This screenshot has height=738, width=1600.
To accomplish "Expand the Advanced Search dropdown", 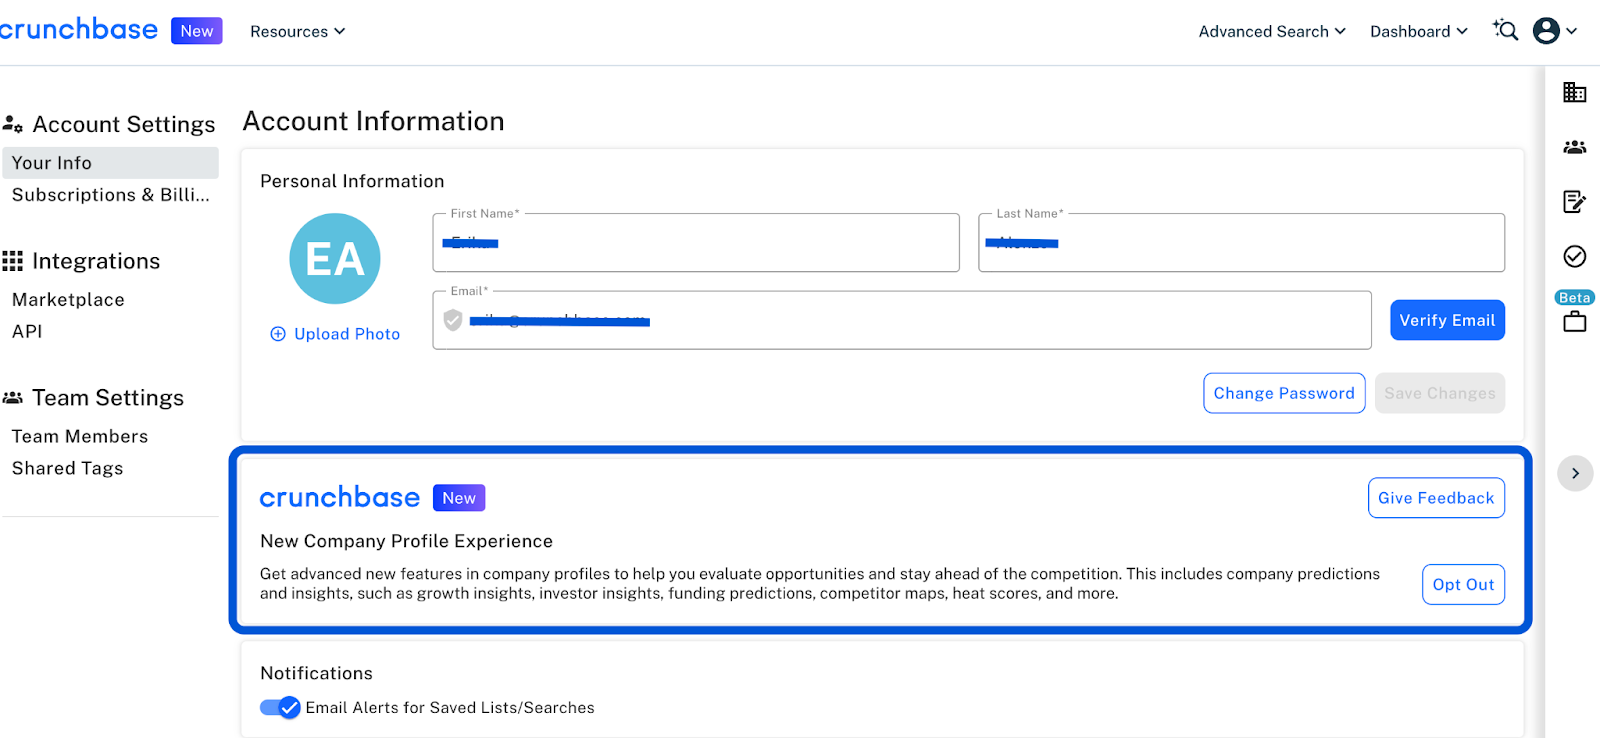I will pos(1272,31).
